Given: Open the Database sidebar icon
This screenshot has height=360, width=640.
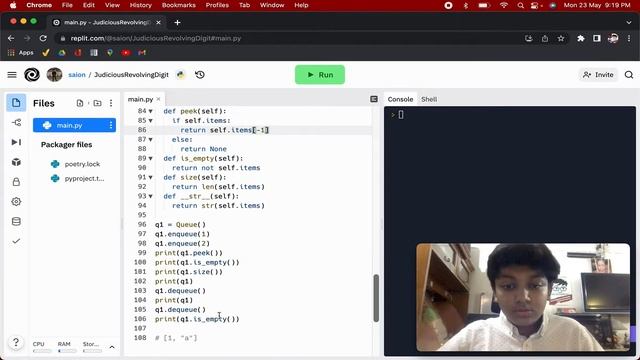Looking at the screenshot, I should [16, 221].
